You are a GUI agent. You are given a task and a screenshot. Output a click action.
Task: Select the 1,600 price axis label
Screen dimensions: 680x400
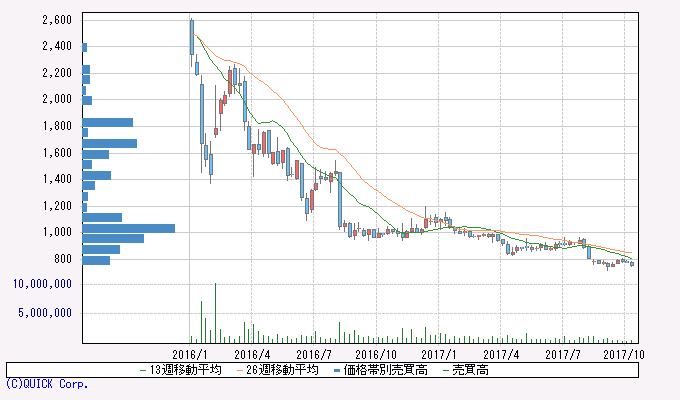[x=57, y=153]
